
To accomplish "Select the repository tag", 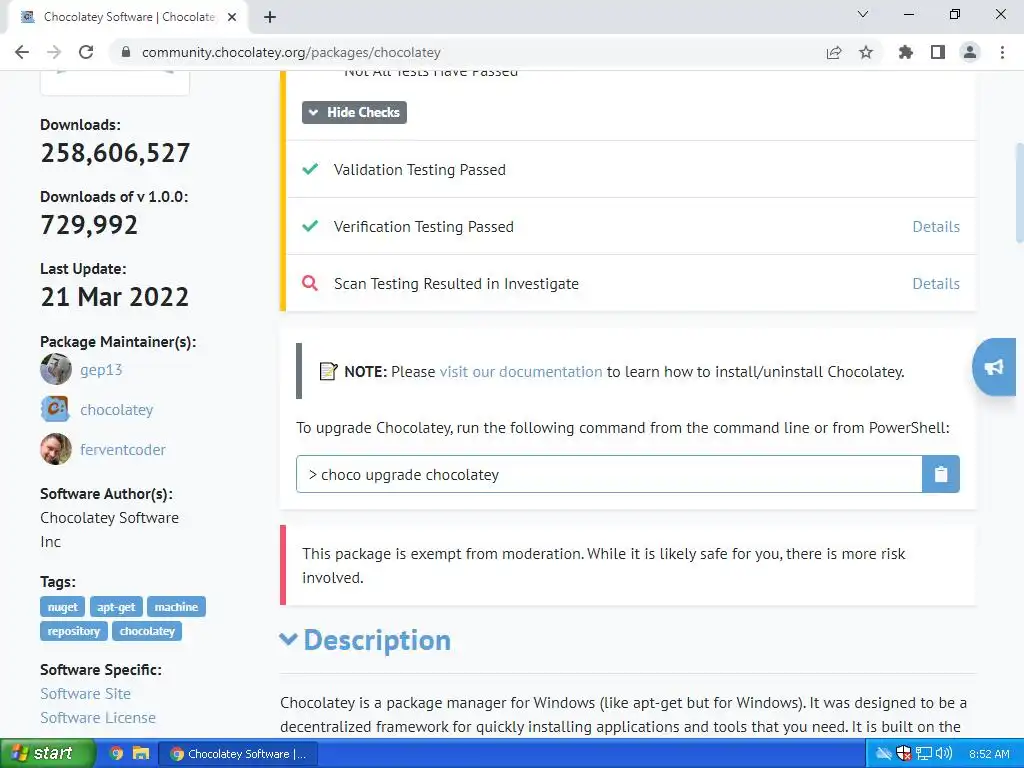I will (73, 631).
